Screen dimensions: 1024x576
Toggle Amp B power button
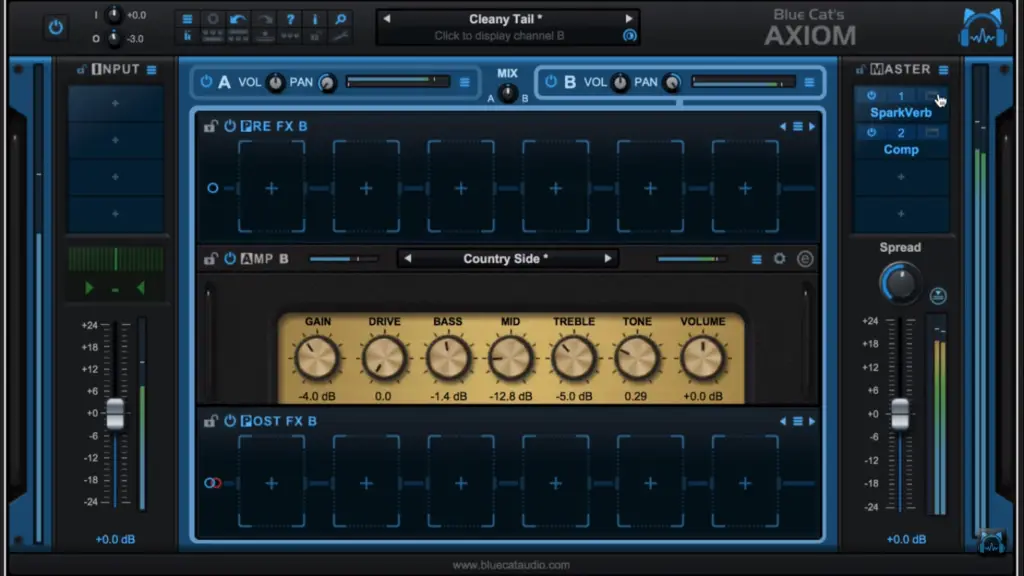point(230,259)
